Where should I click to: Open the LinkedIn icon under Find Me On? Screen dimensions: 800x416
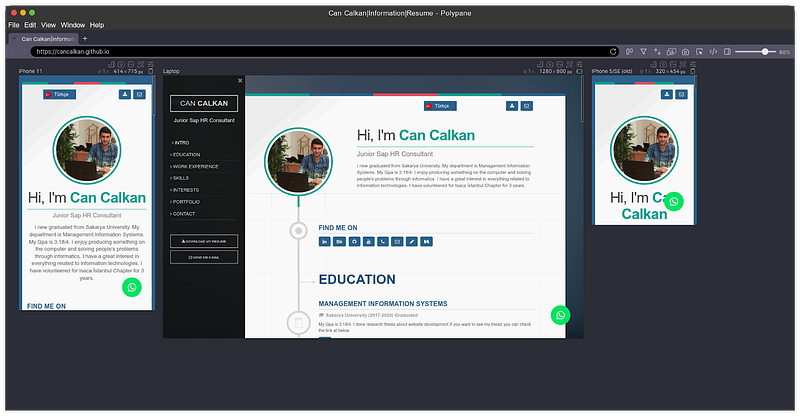pyautogui.click(x=324, y=241)
